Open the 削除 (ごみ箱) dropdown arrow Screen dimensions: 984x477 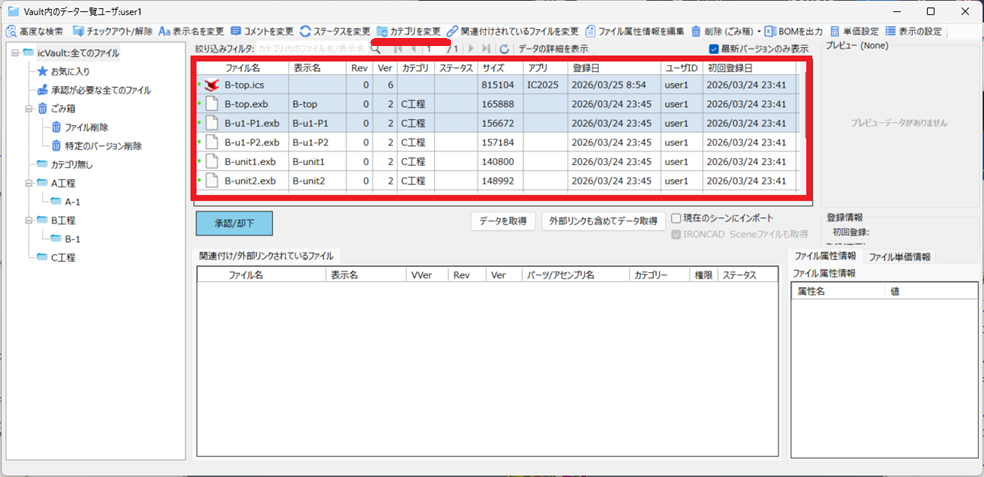point(760,31)
